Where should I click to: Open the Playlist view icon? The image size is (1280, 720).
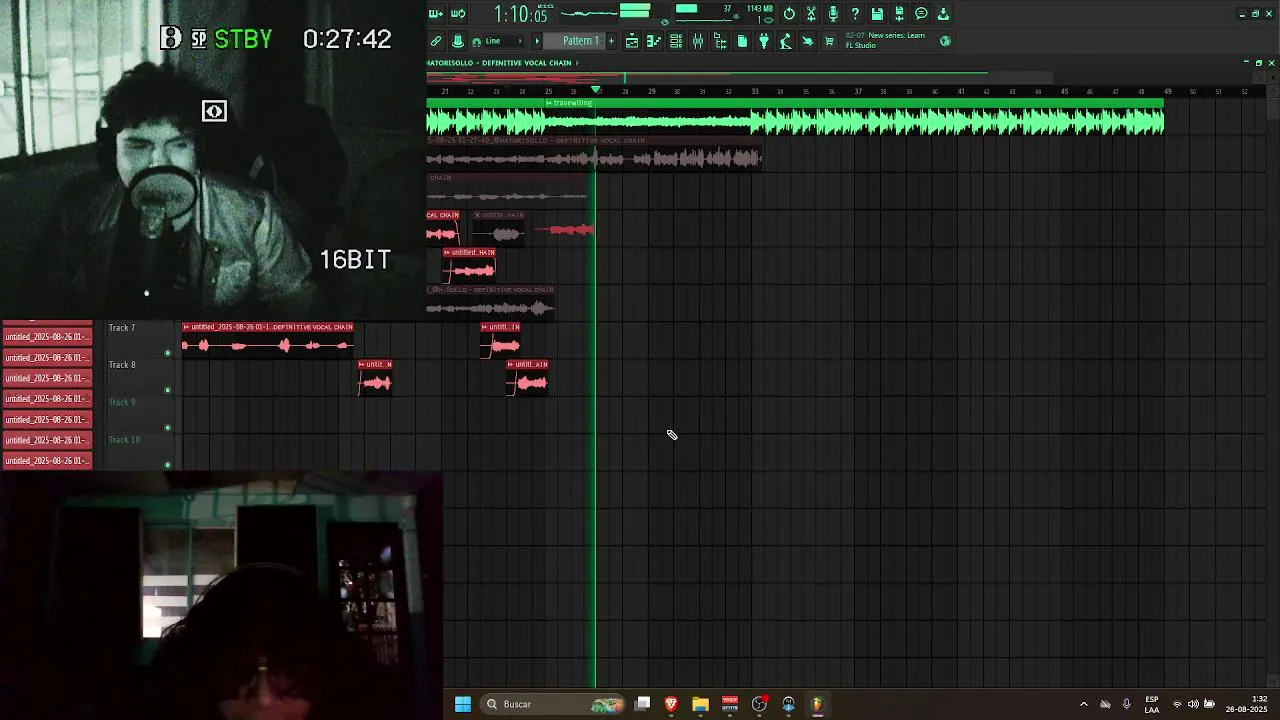[x=632, y=41]
